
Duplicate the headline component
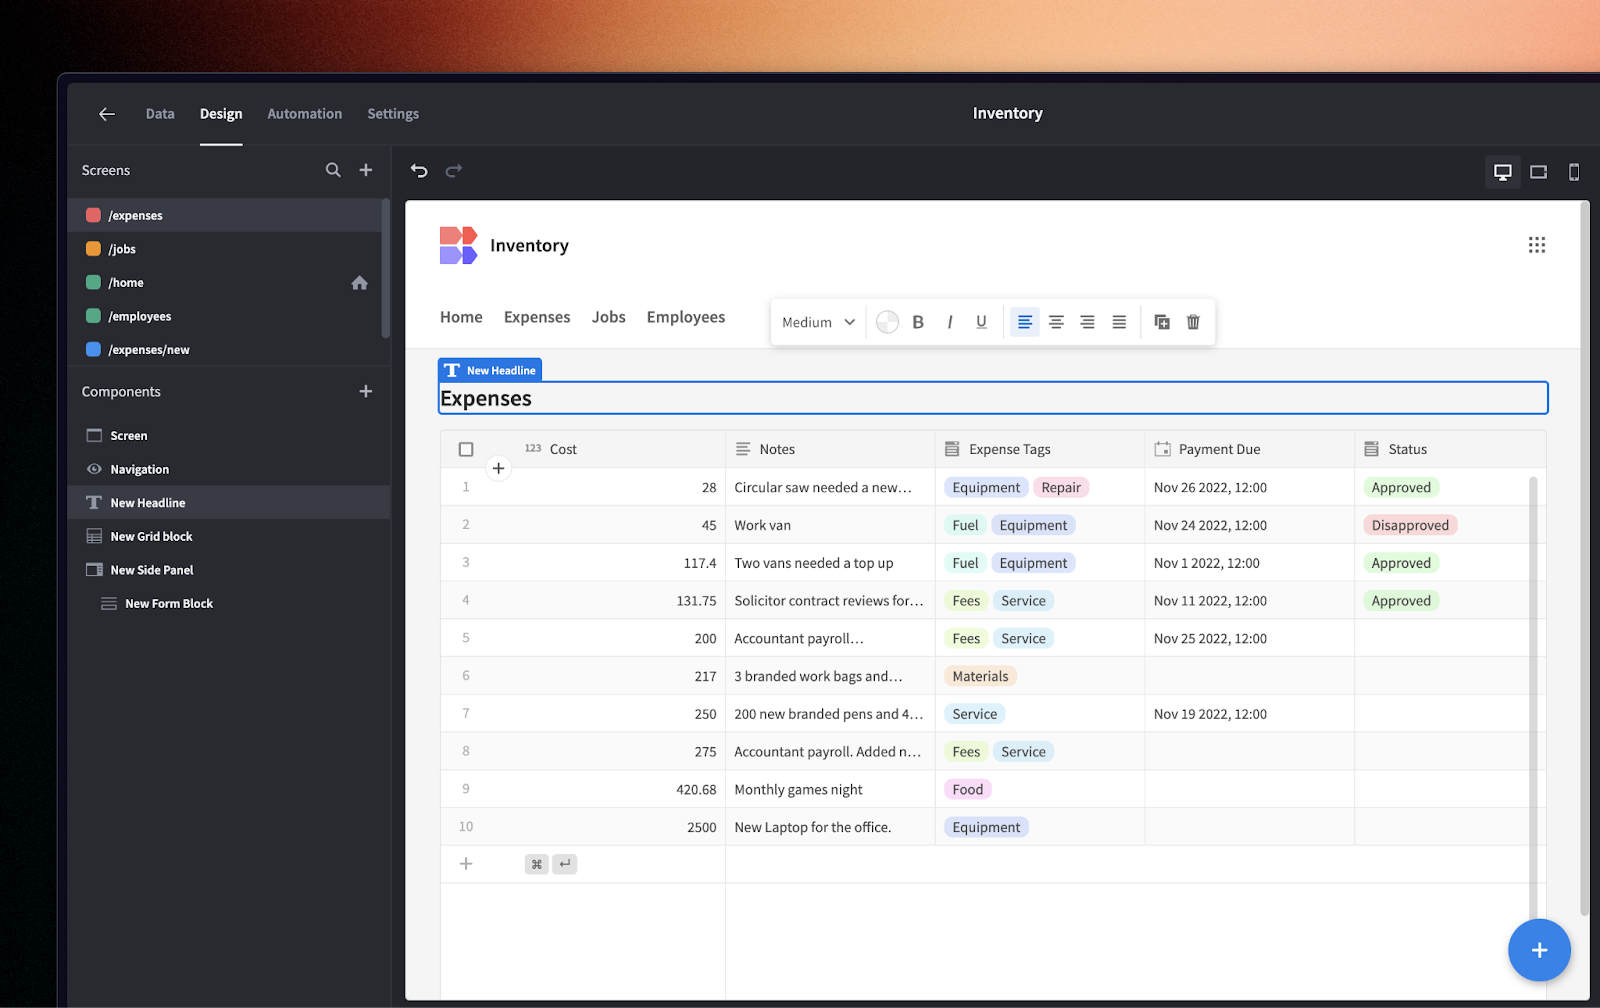(x=1160, y=321)
